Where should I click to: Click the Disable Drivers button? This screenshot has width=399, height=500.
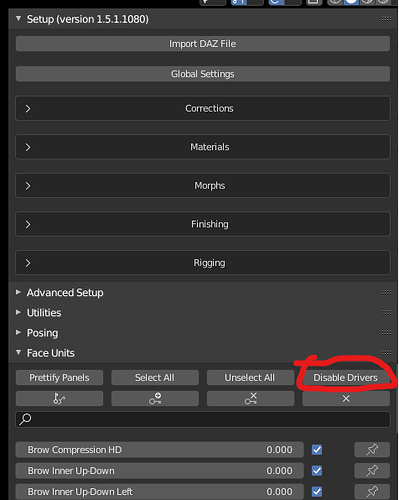coord(346,378)
